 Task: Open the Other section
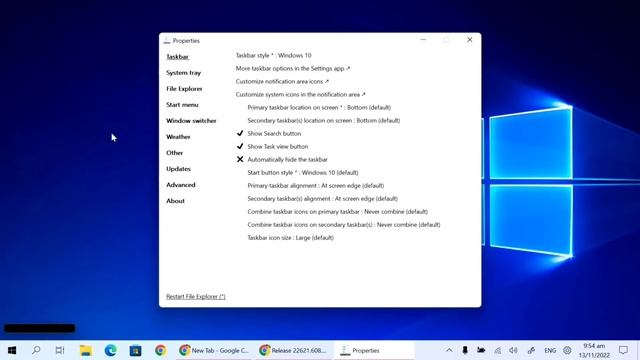pos(174,153)
